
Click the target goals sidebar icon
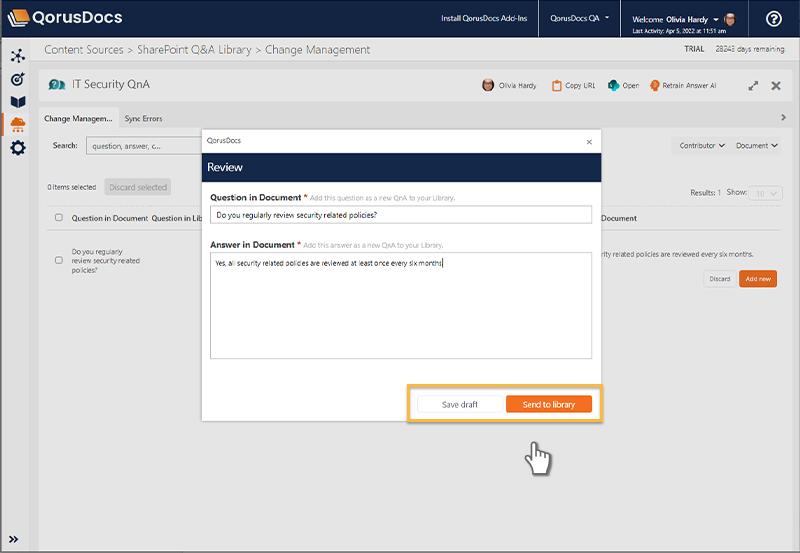(x=17, y=79)
